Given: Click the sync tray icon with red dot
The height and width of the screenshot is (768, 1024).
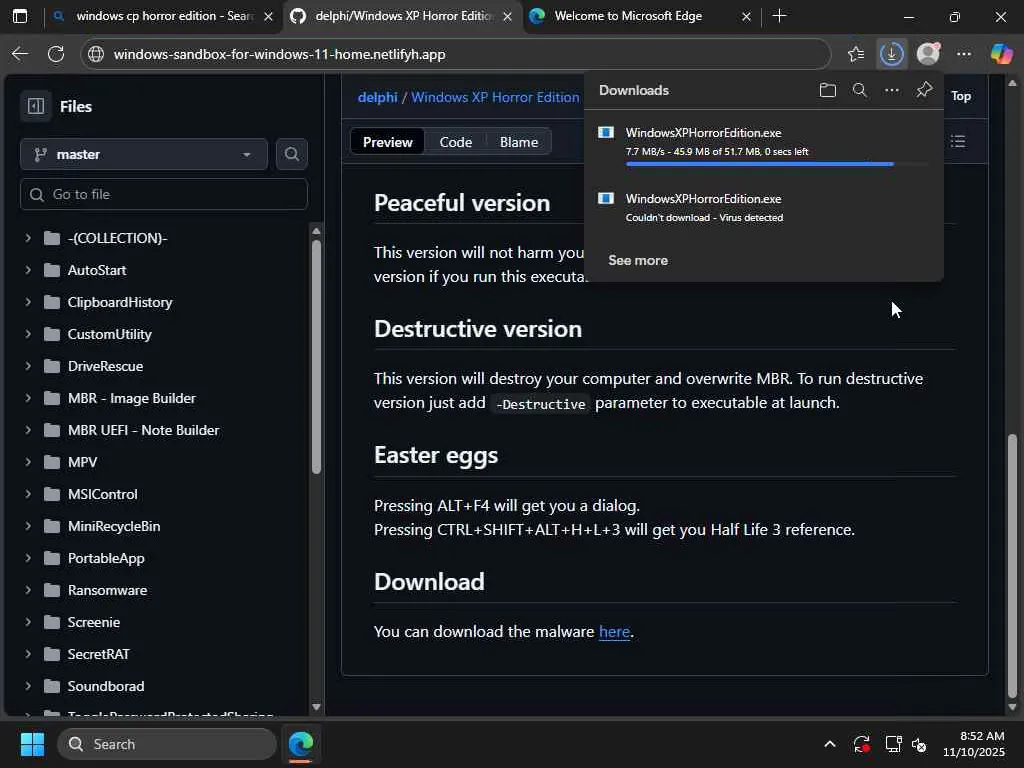Looking at the screenshot, I should point(861,744).
